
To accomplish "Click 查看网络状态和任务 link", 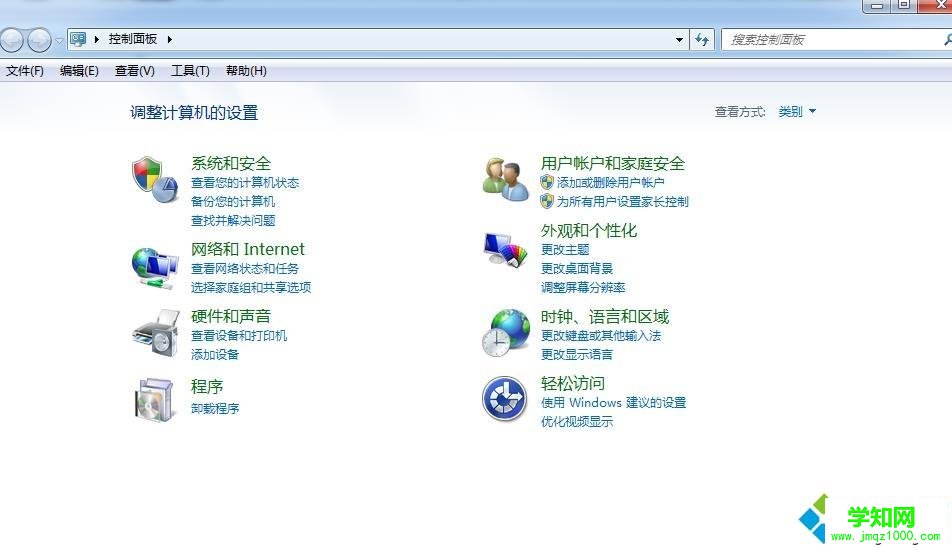I will coord(245,268).
